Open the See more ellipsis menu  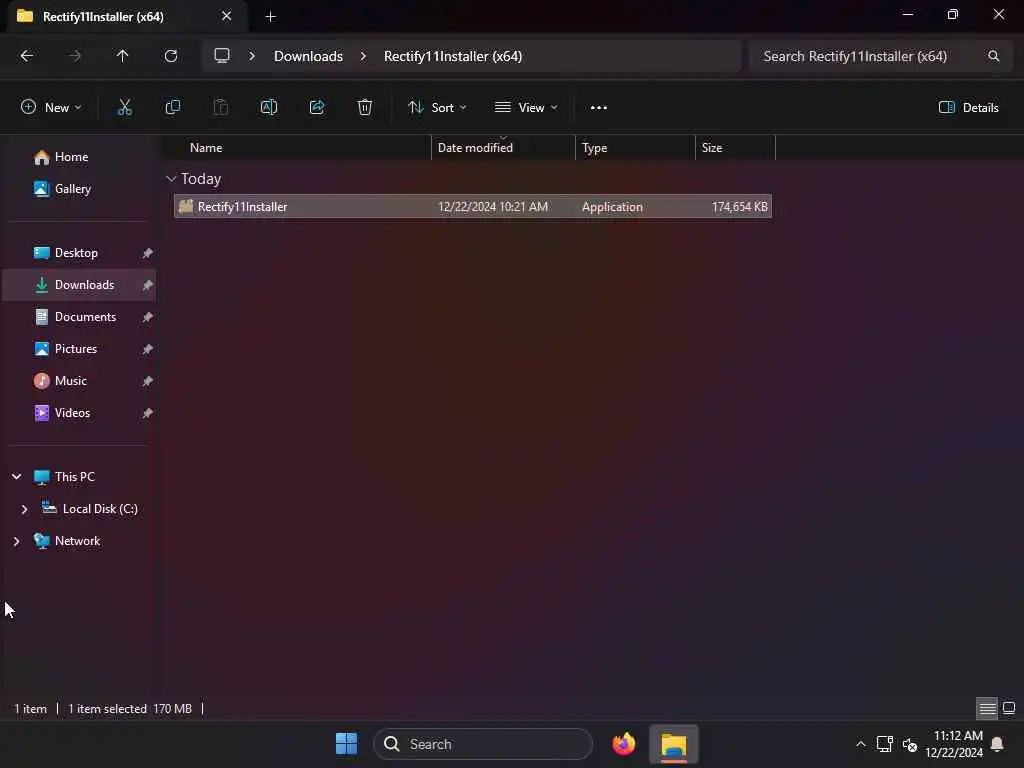(x=599, y=108)
